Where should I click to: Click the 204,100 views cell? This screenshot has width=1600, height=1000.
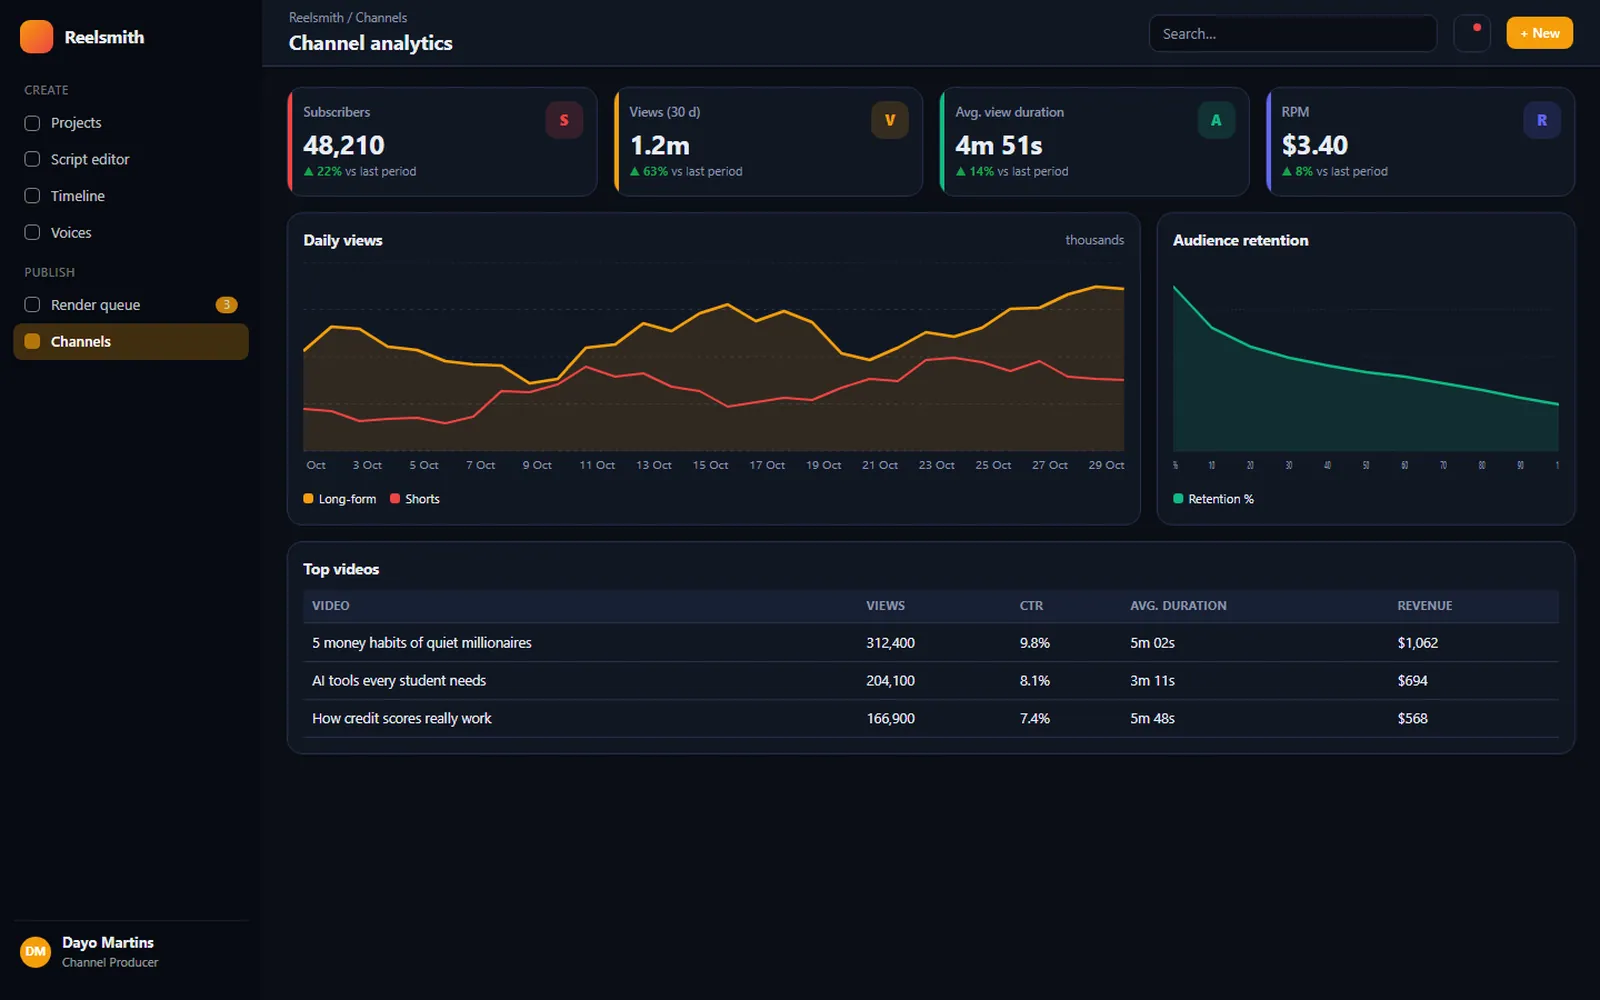tap(890, 681)
